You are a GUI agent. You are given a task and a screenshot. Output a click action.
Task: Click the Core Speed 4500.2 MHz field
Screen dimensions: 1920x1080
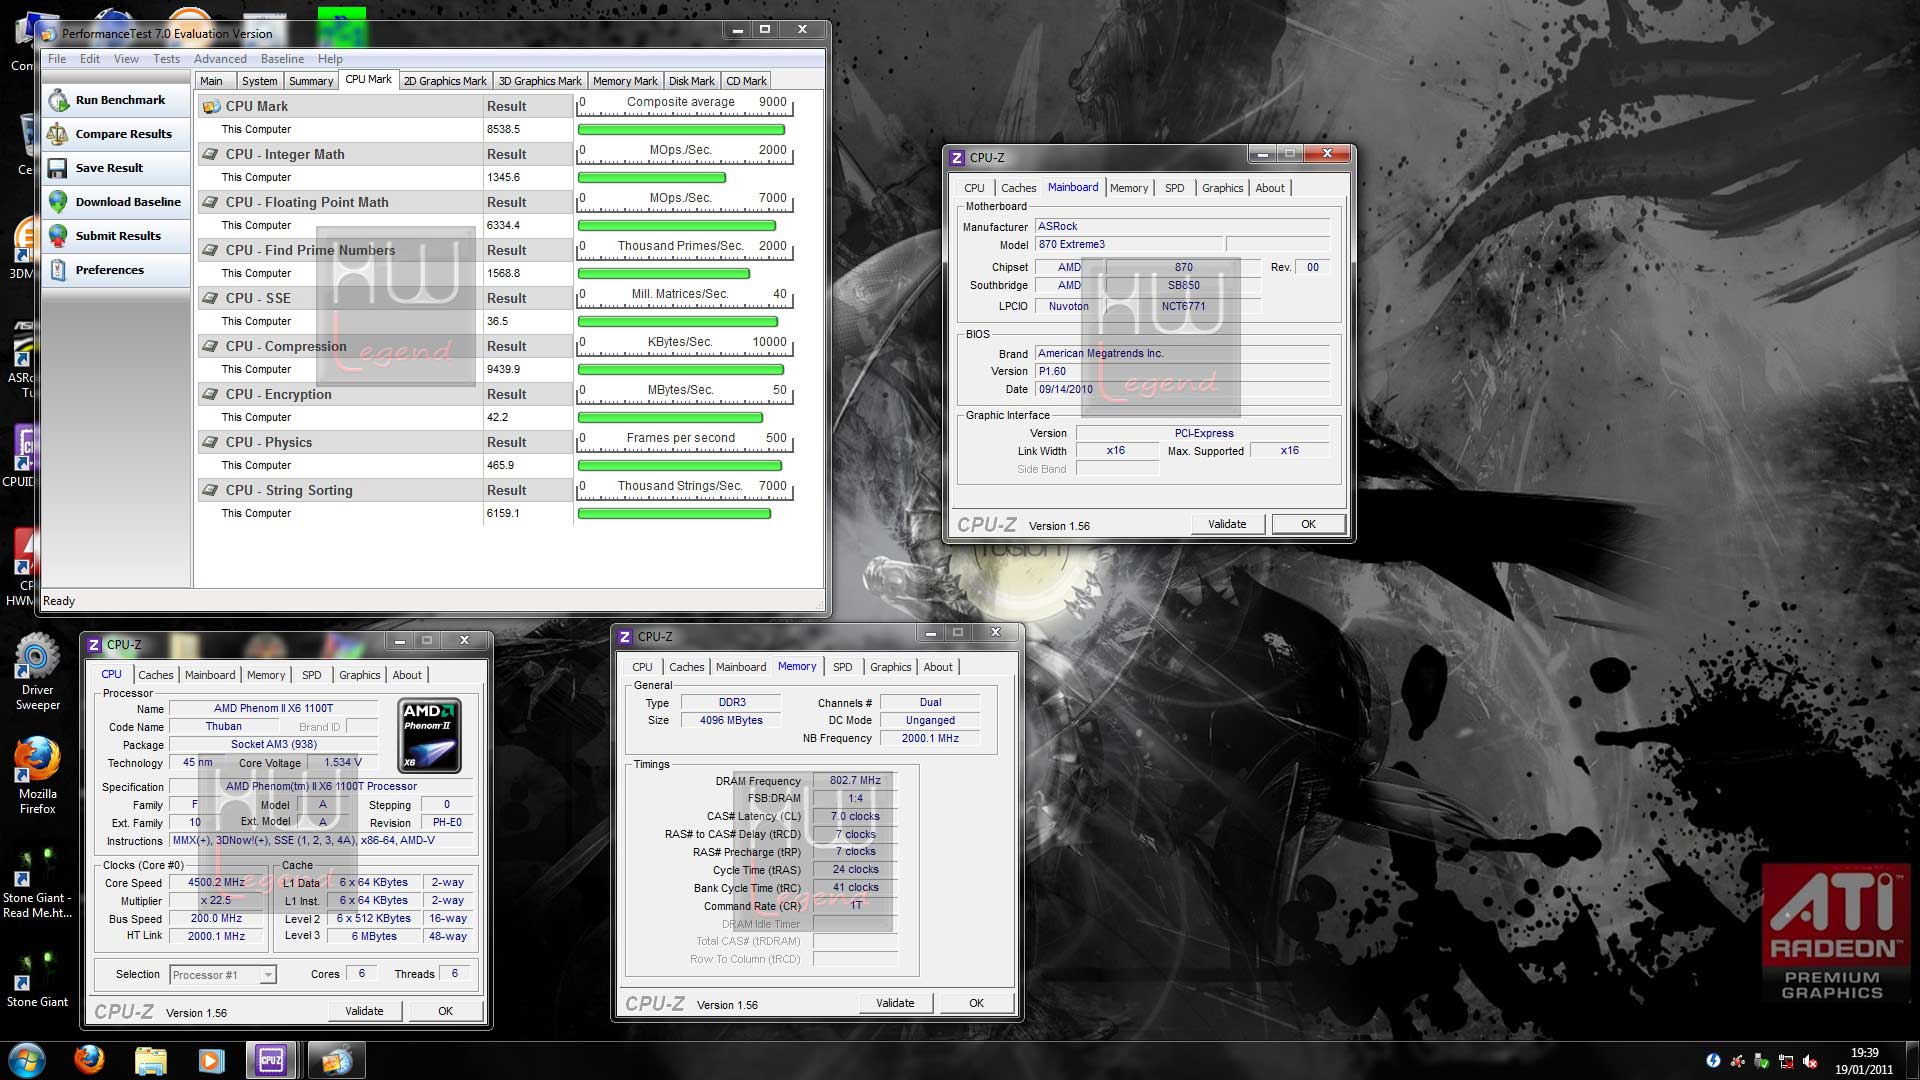(216, 883)
